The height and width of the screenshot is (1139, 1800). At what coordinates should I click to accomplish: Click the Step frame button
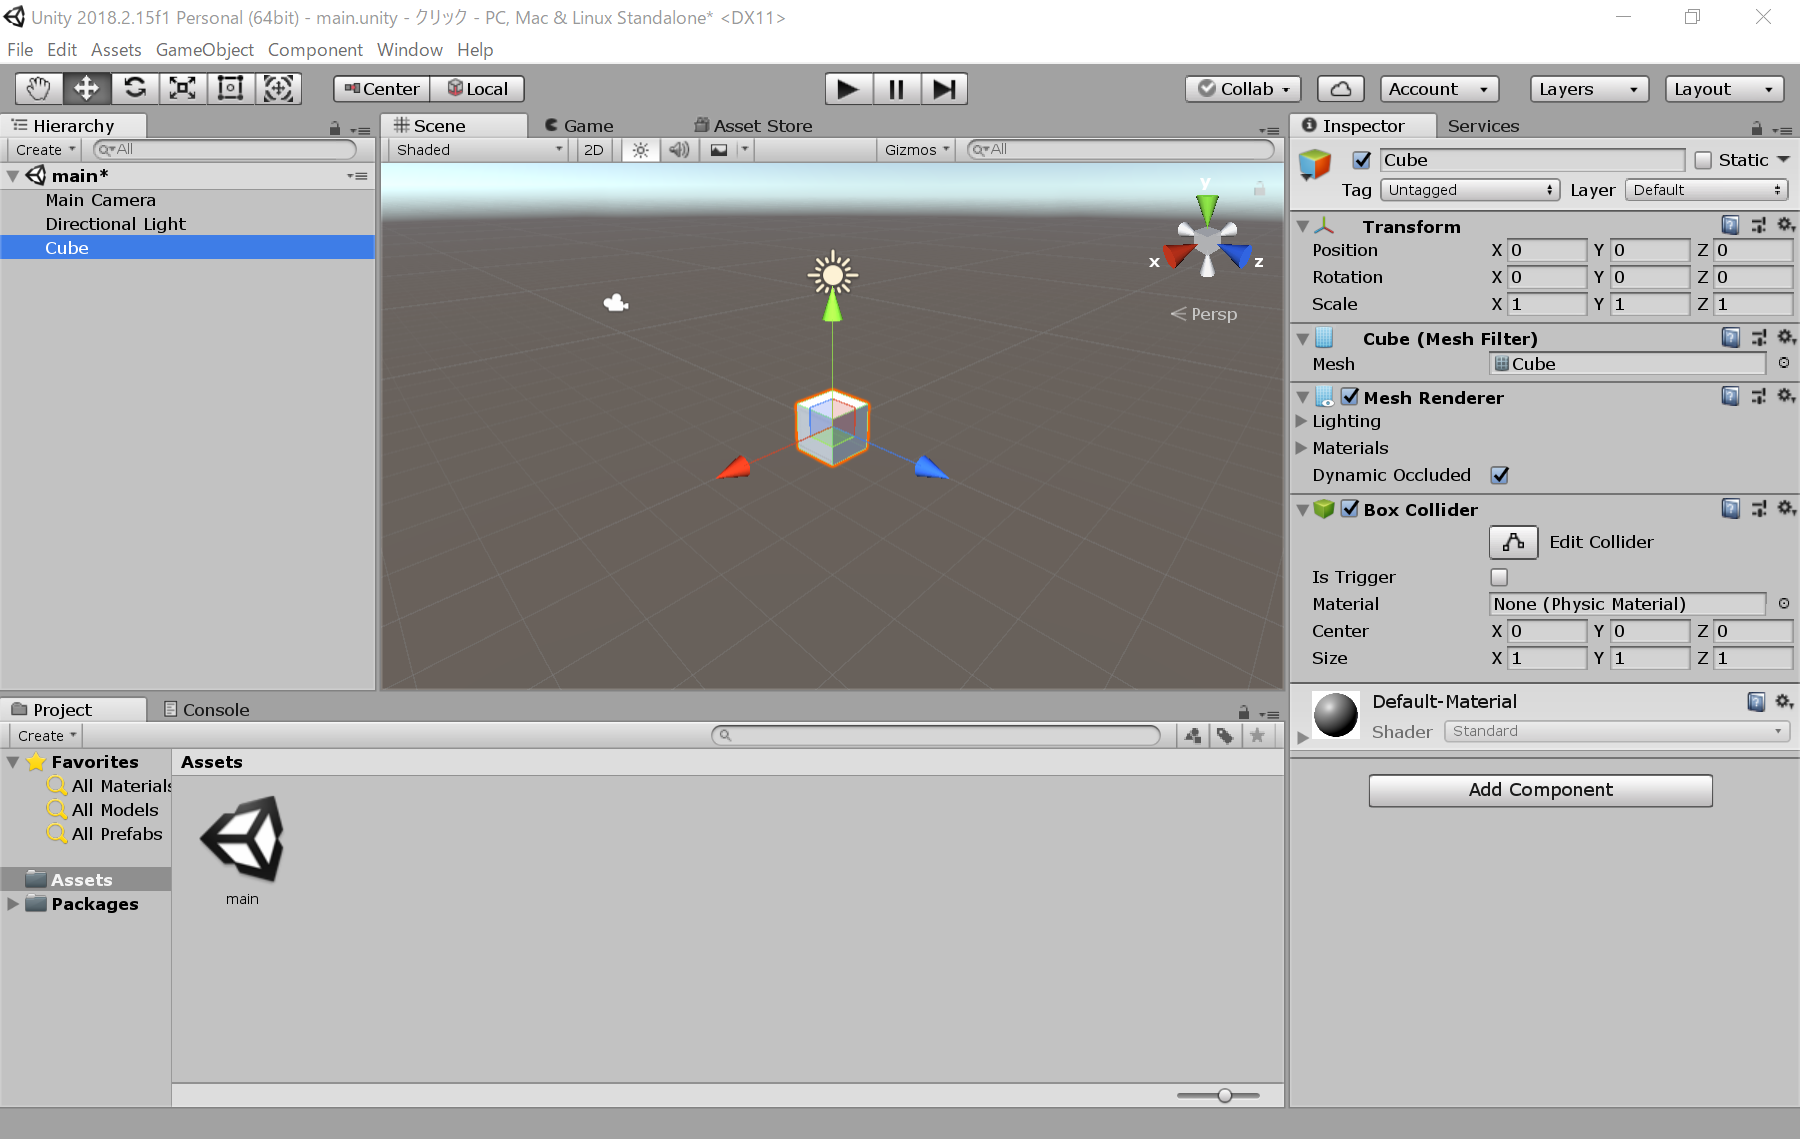[x=944, y=89]
